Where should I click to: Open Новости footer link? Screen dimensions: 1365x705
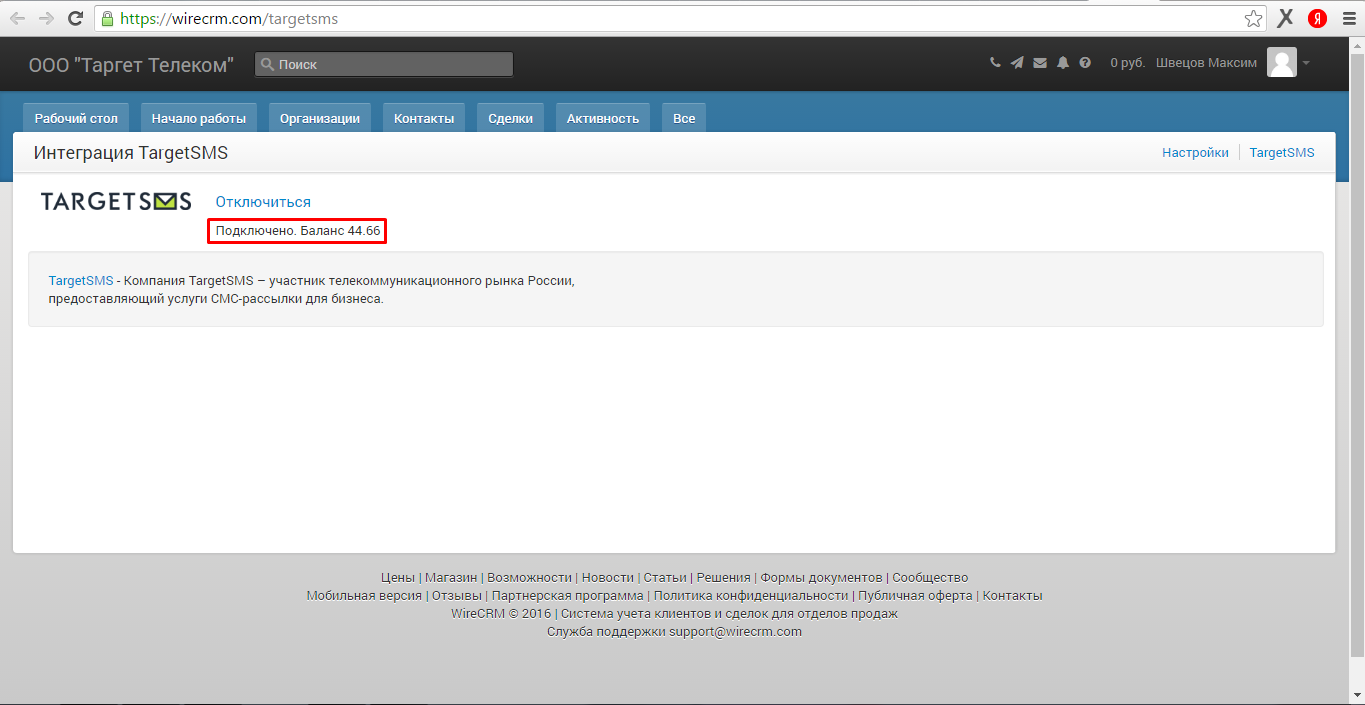[608, 578]
